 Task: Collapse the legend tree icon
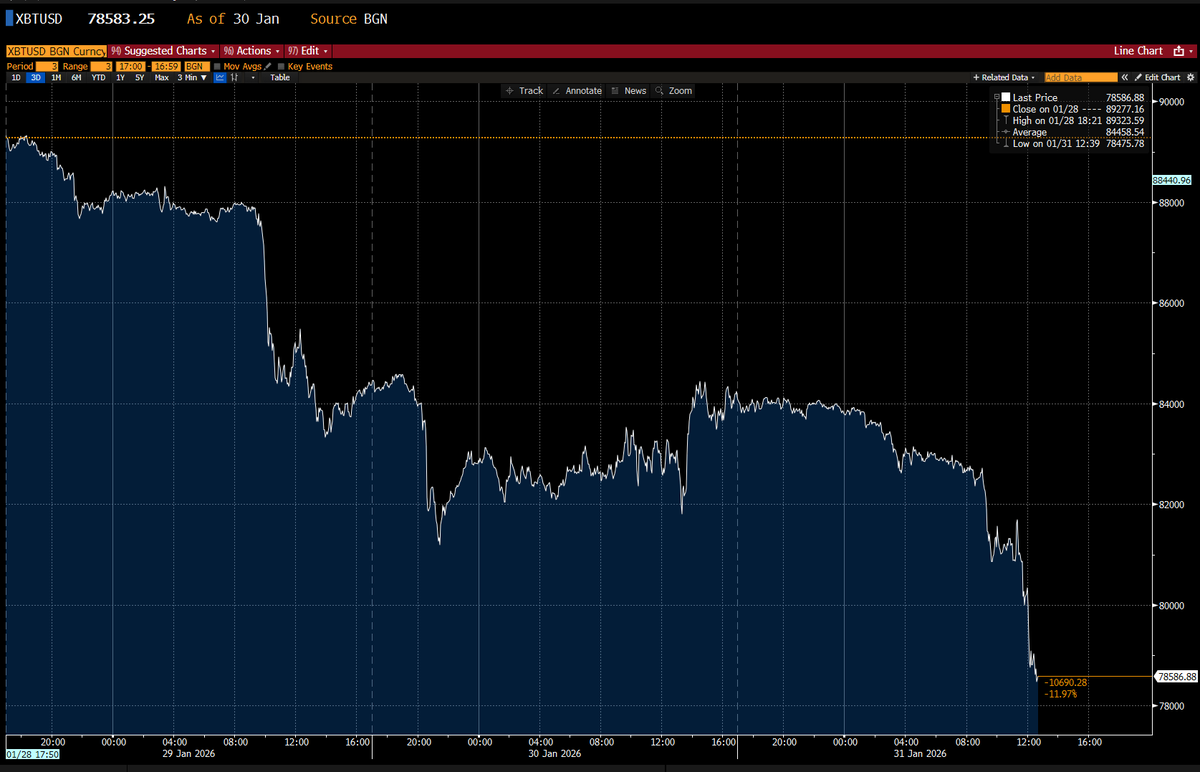coord(996,97)
